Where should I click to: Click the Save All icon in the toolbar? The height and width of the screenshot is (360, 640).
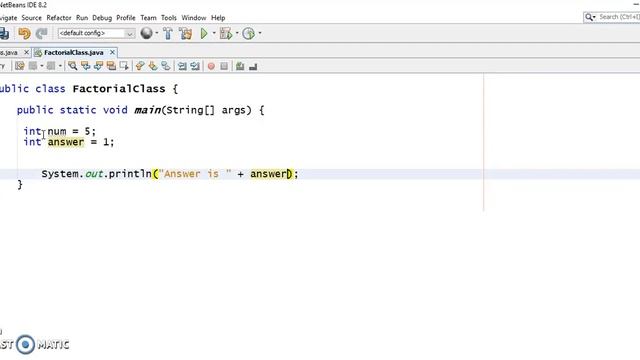[4, 33]
